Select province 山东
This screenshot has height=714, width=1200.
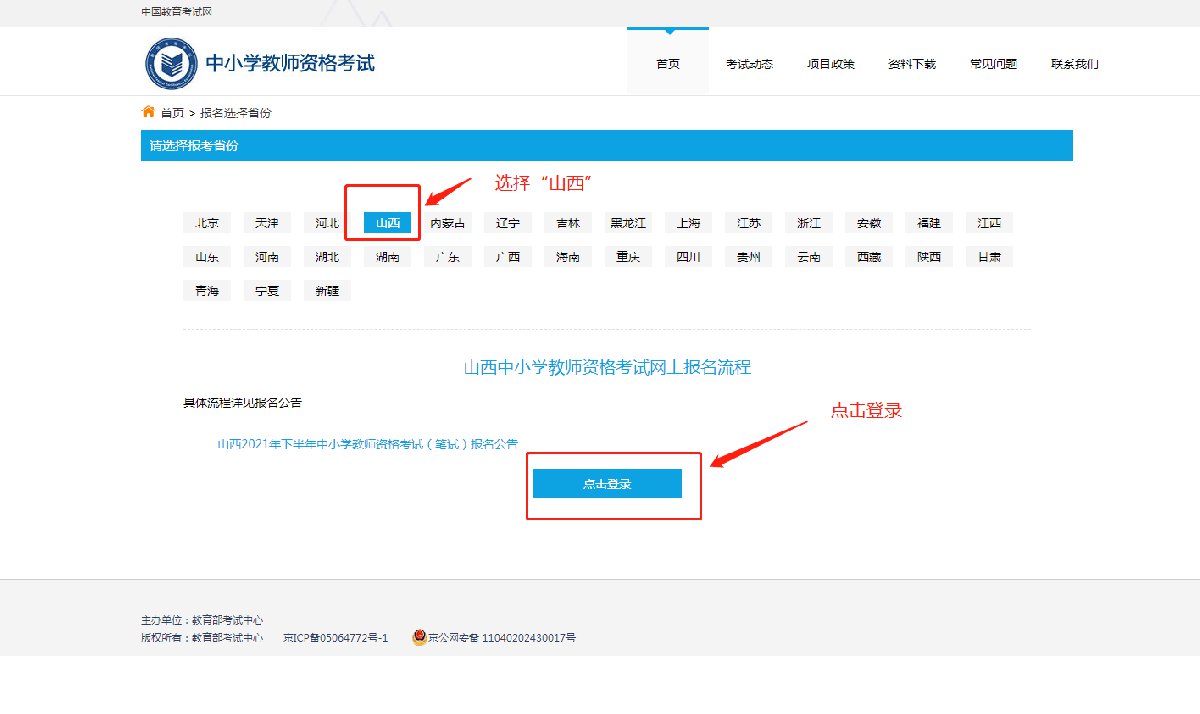pos(207,257)
